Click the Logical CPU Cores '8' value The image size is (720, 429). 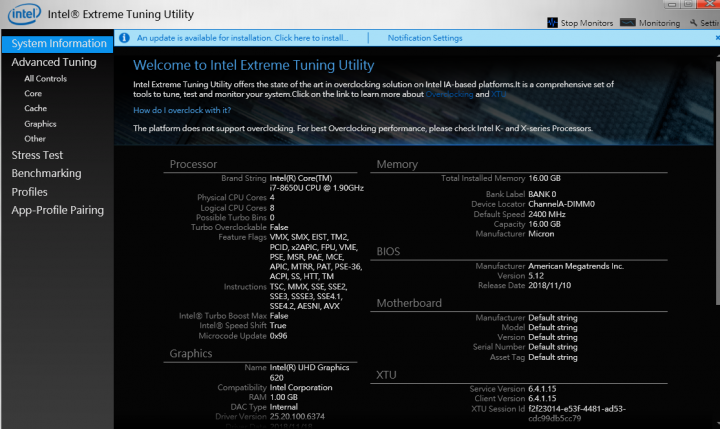tap(272, 208)
